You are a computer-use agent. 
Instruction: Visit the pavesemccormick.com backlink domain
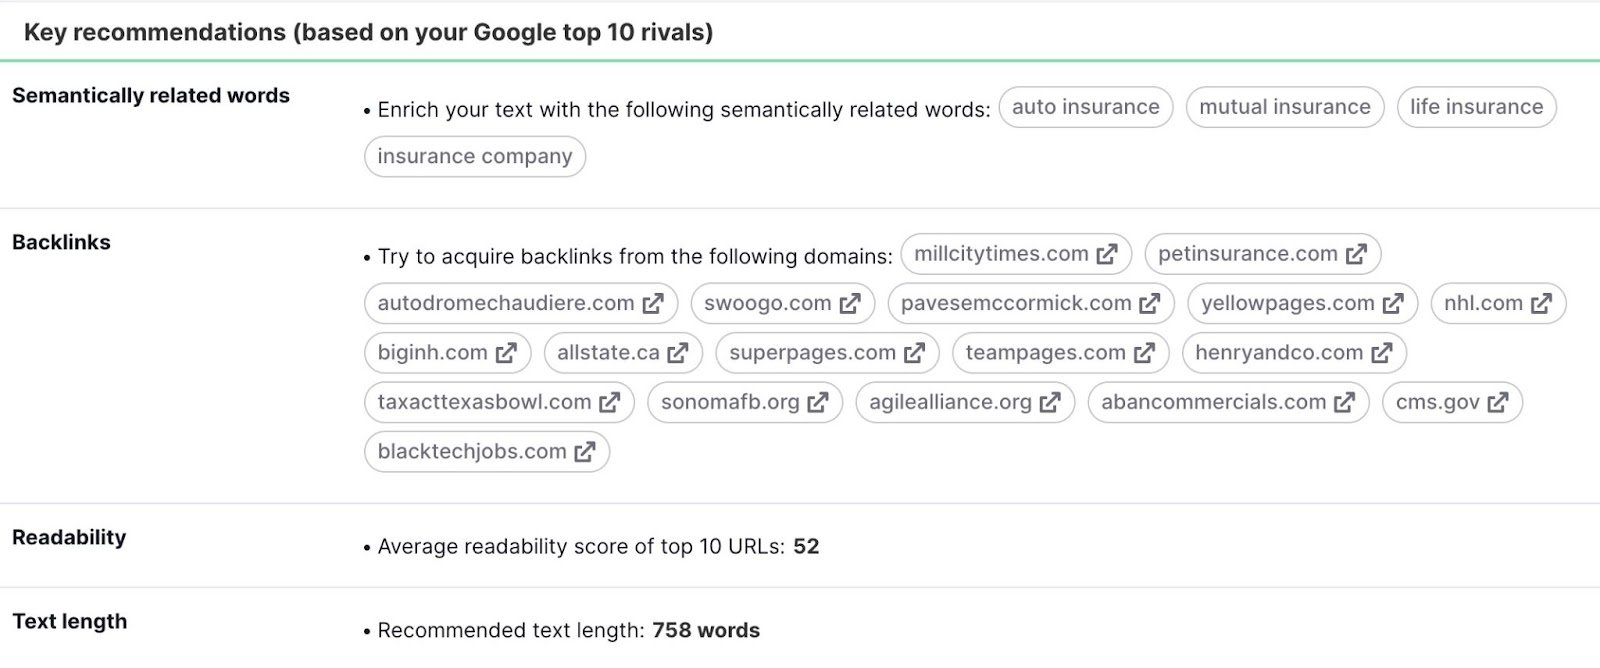[x=1032, y=303]
